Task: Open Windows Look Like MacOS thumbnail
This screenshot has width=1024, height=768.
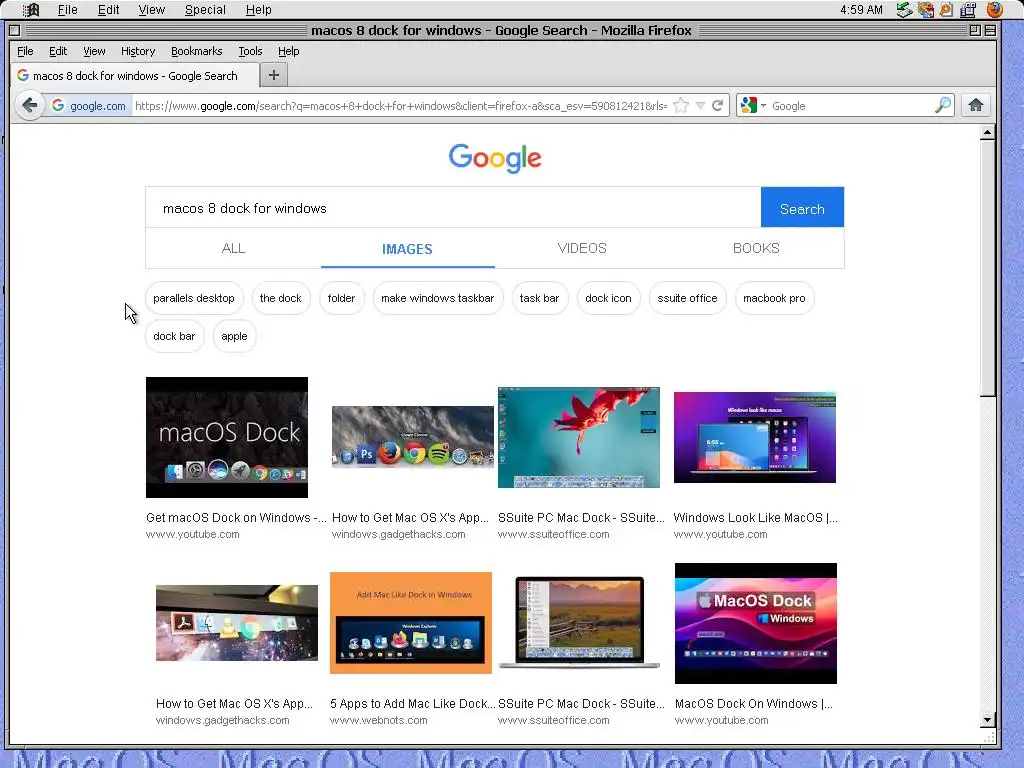Action: click(755, 437)
